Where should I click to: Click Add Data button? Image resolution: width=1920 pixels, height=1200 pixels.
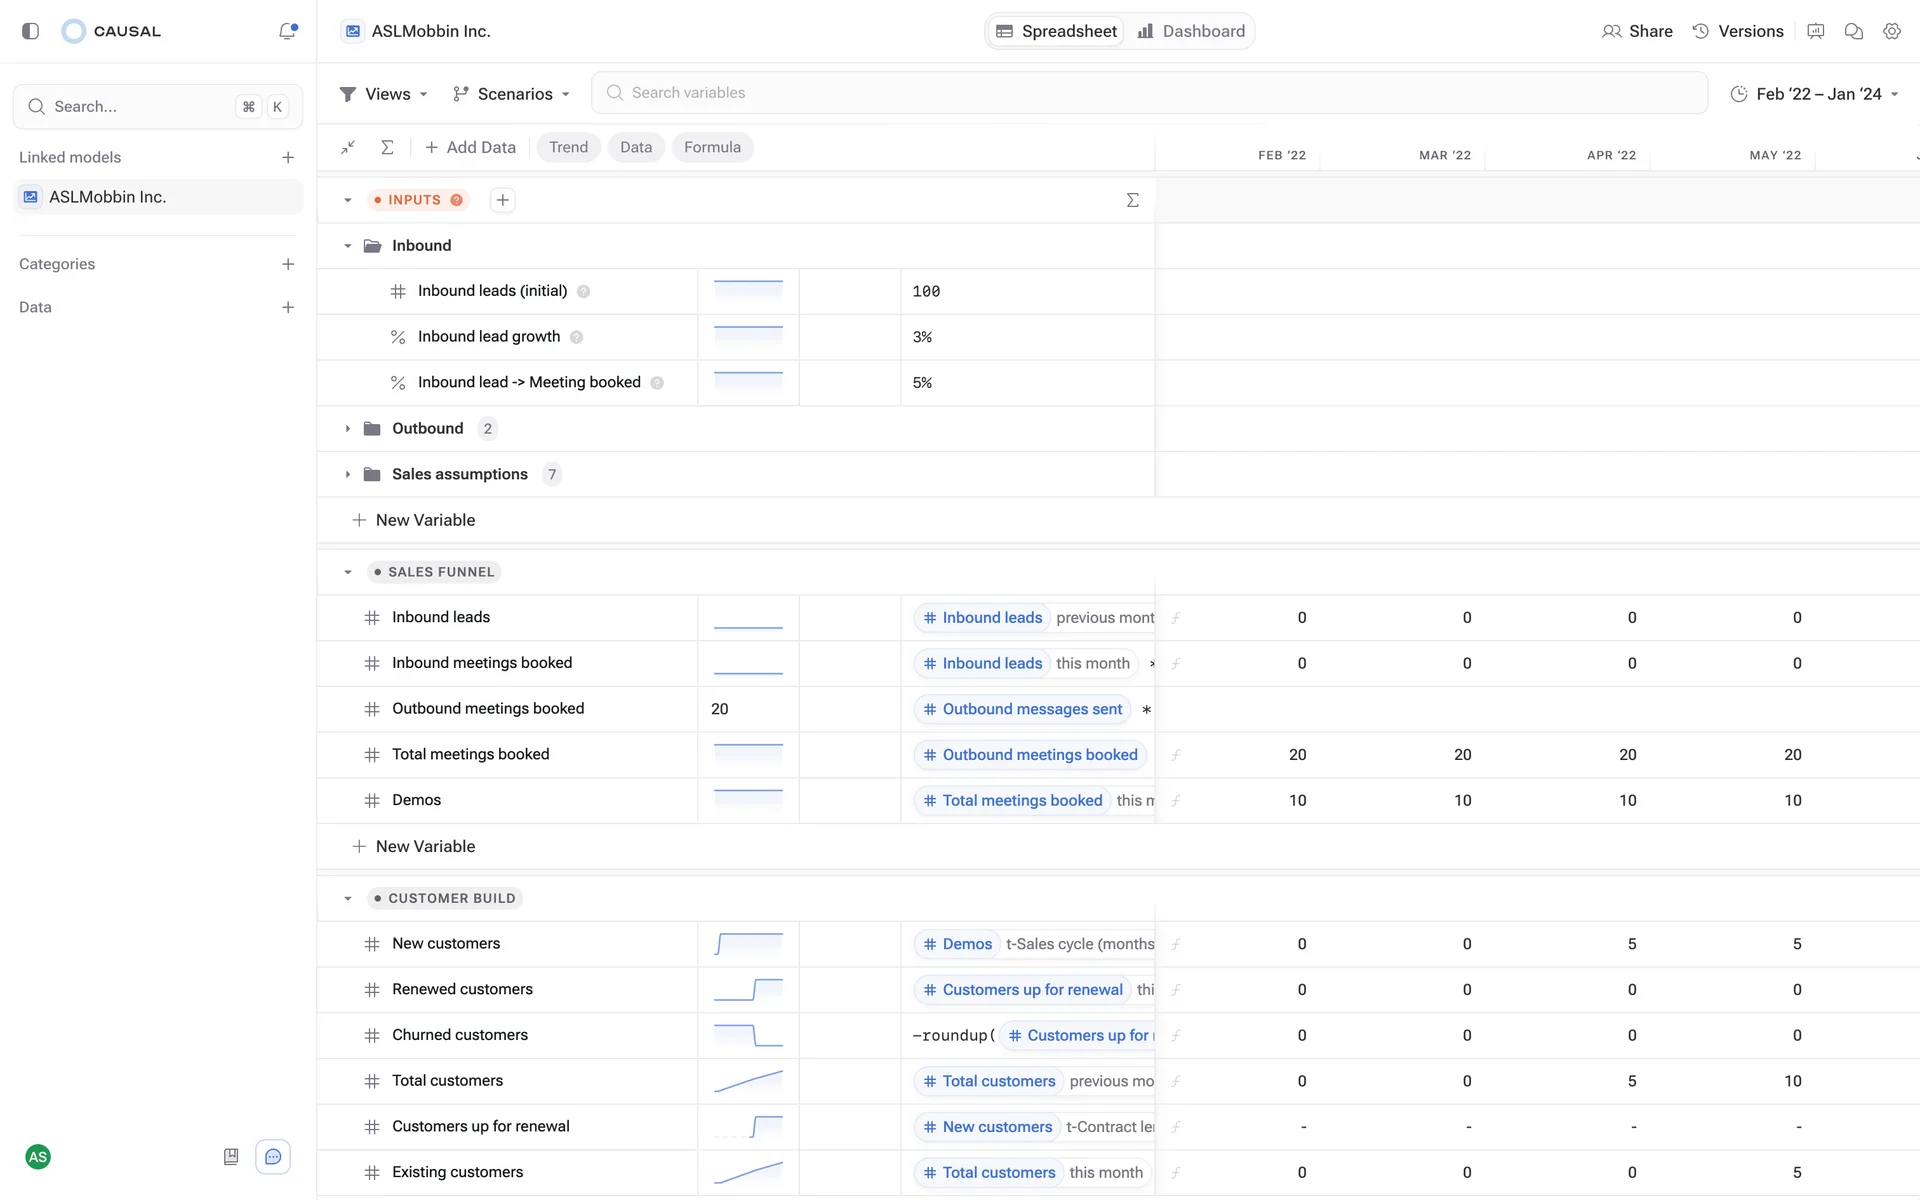(470, 148)
